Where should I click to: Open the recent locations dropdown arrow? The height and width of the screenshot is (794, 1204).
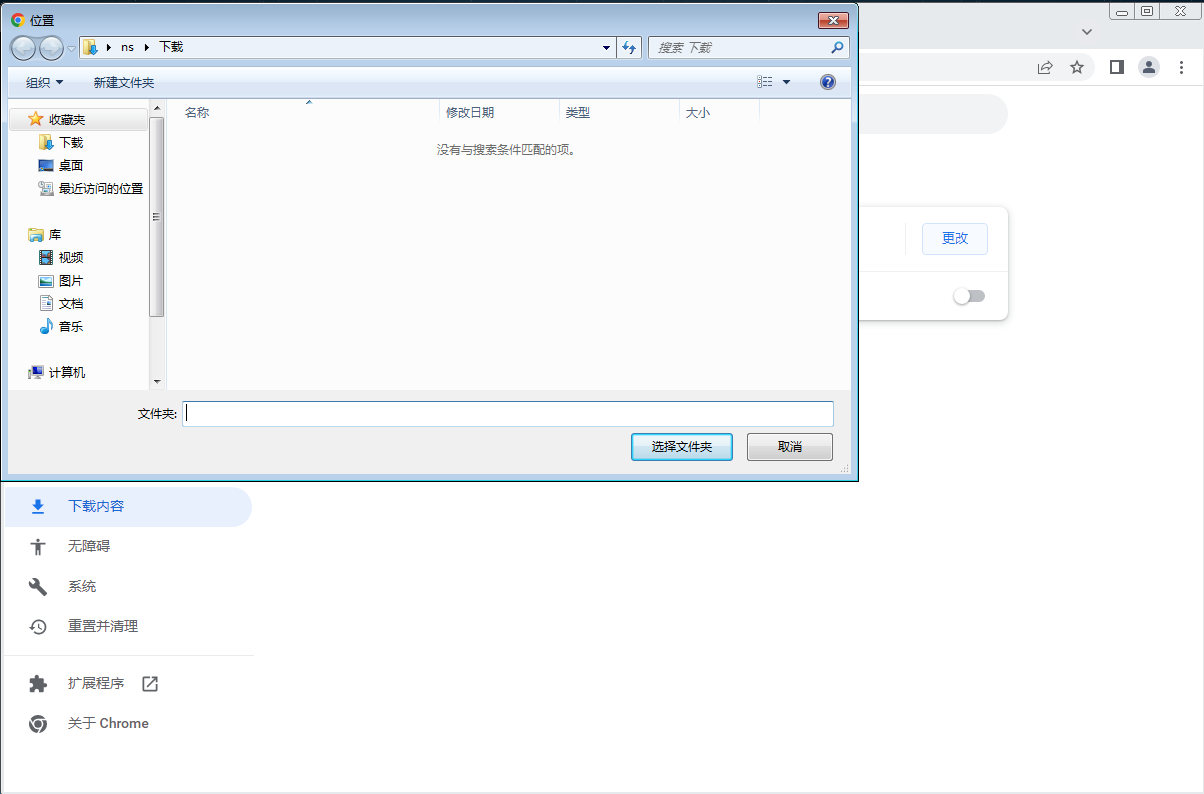click(x=71, y=48)
